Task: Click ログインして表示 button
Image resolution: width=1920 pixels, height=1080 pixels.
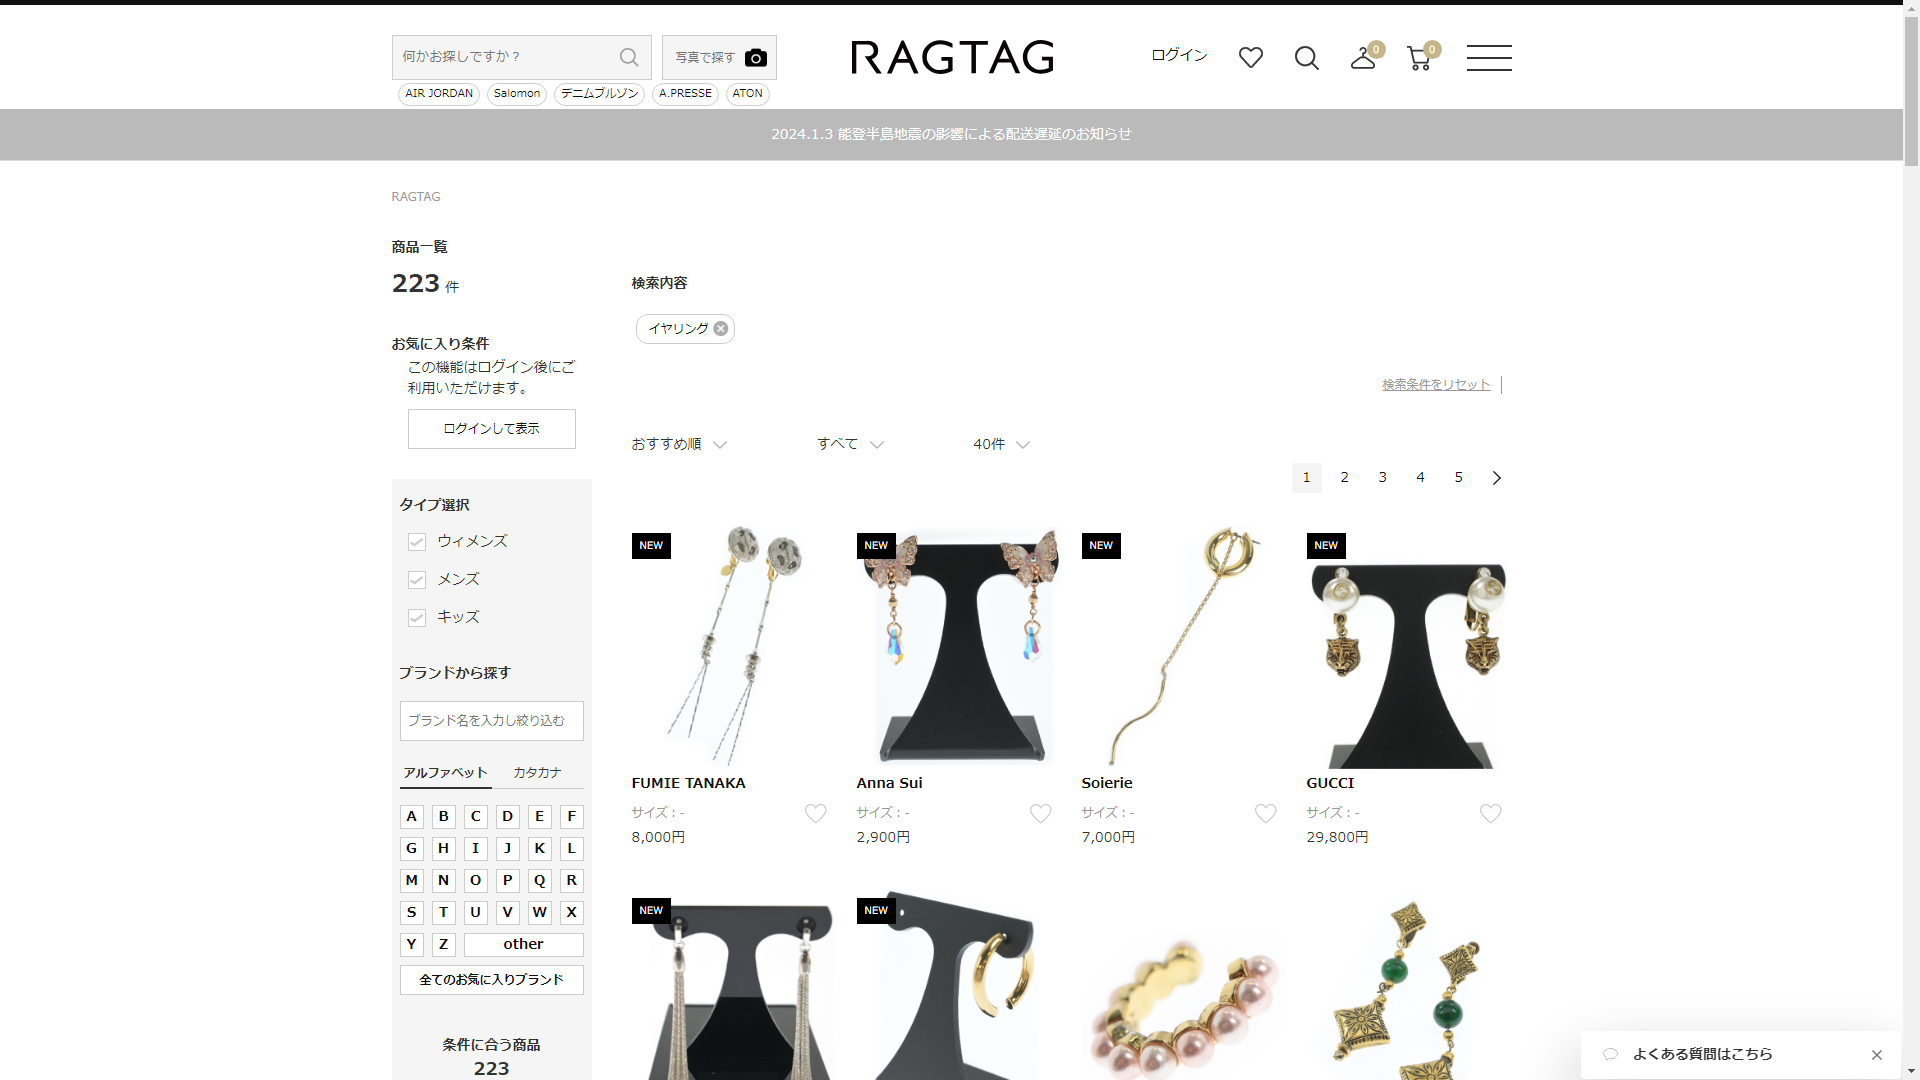Action: [491, 429]
